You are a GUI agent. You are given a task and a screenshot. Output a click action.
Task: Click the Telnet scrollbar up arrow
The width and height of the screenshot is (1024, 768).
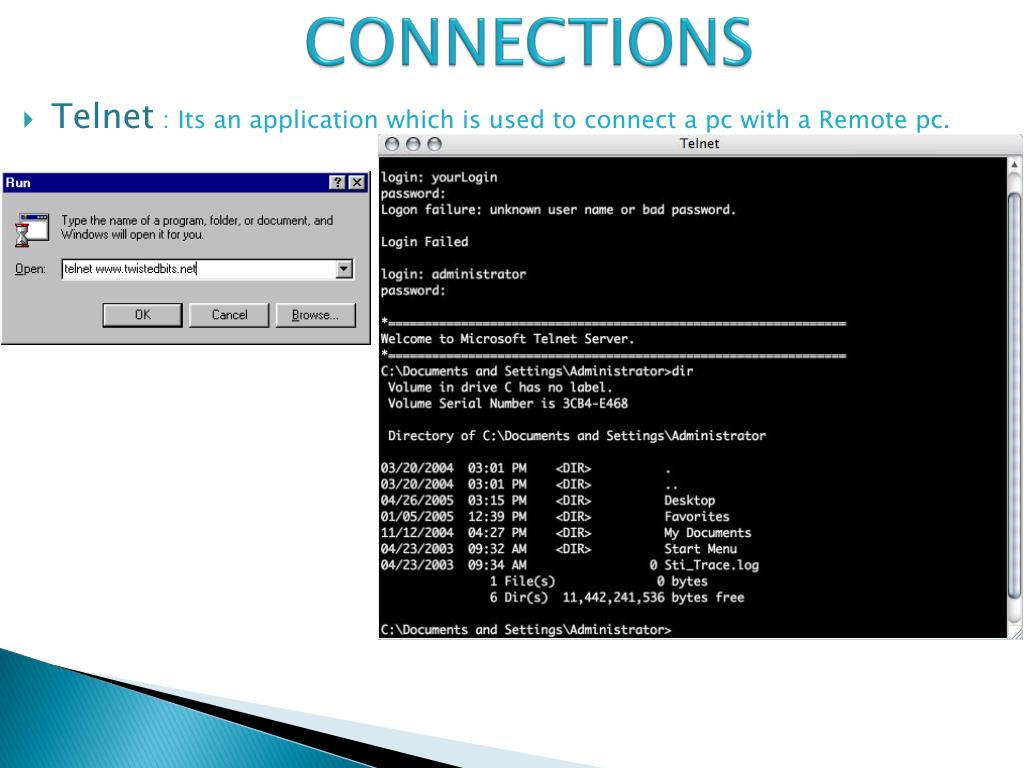[x=1014, y=165]
